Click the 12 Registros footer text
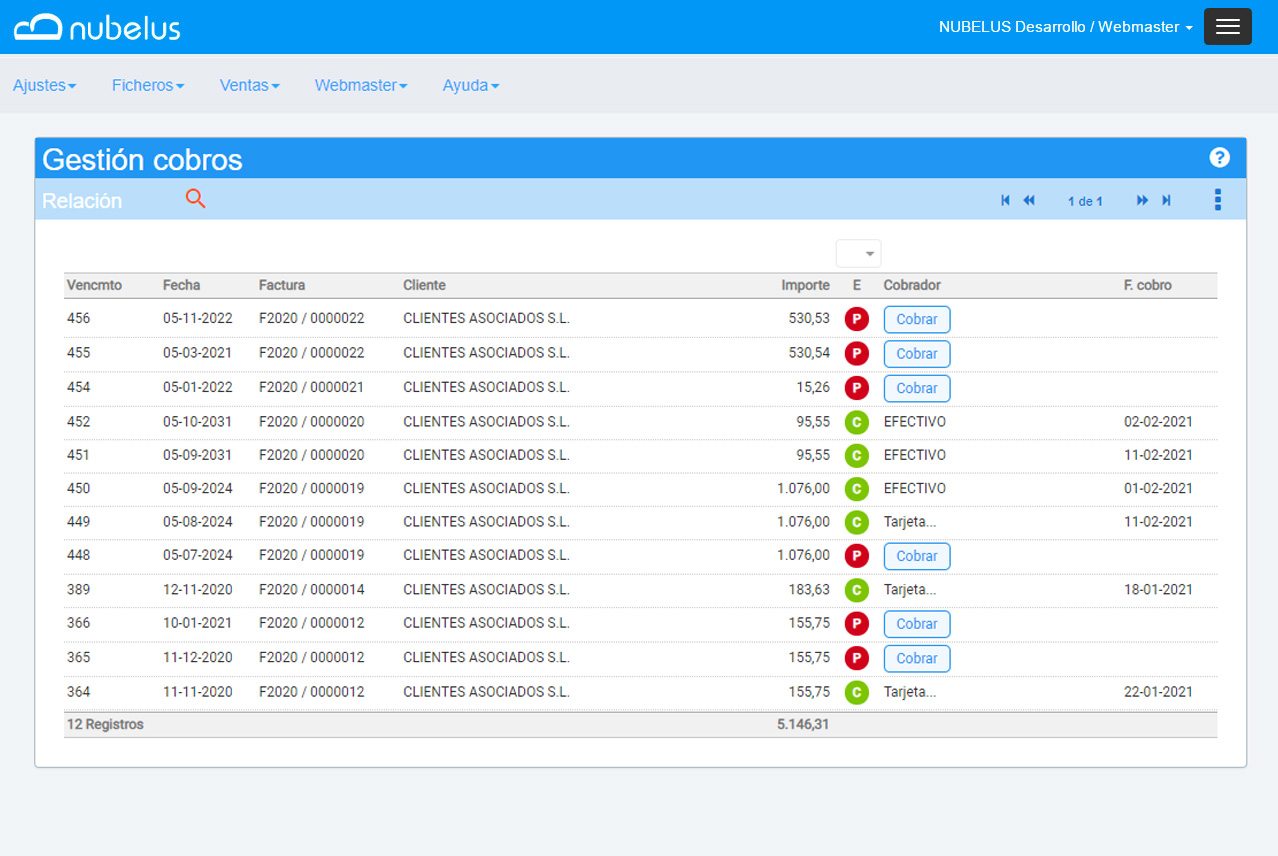The width and height of the screenshot is (1278, 856). tap(105, 725)
